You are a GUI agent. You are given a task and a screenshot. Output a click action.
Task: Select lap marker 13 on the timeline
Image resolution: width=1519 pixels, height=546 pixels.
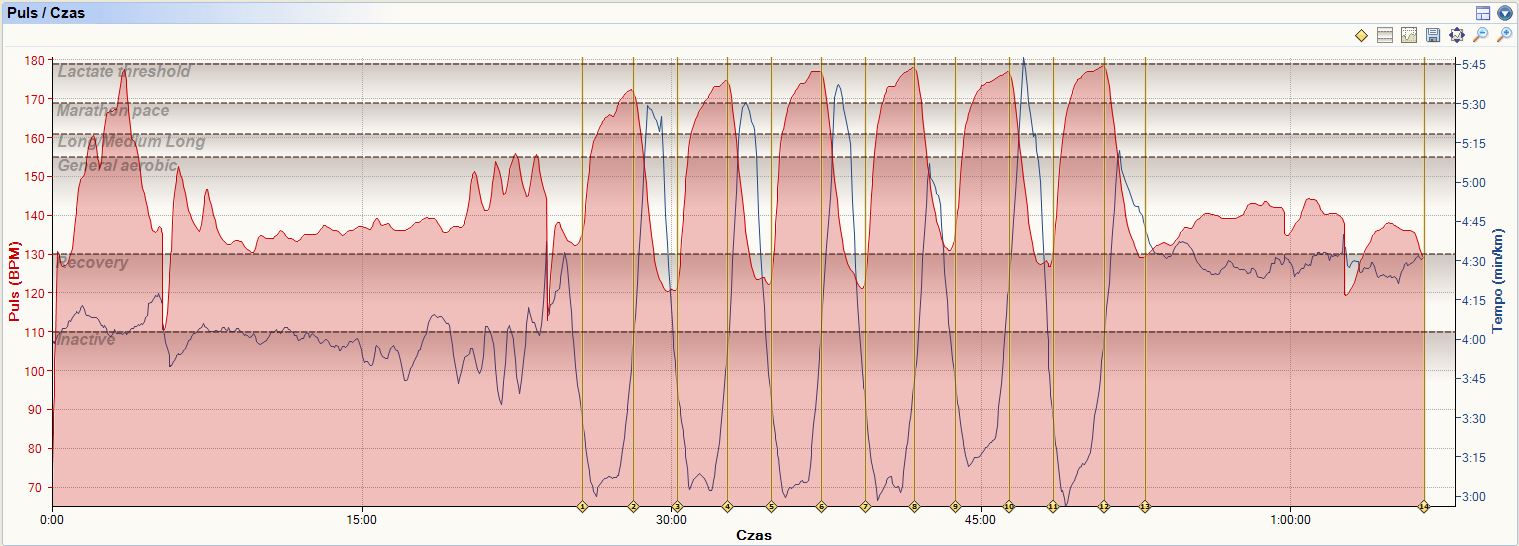[1144, 507]
